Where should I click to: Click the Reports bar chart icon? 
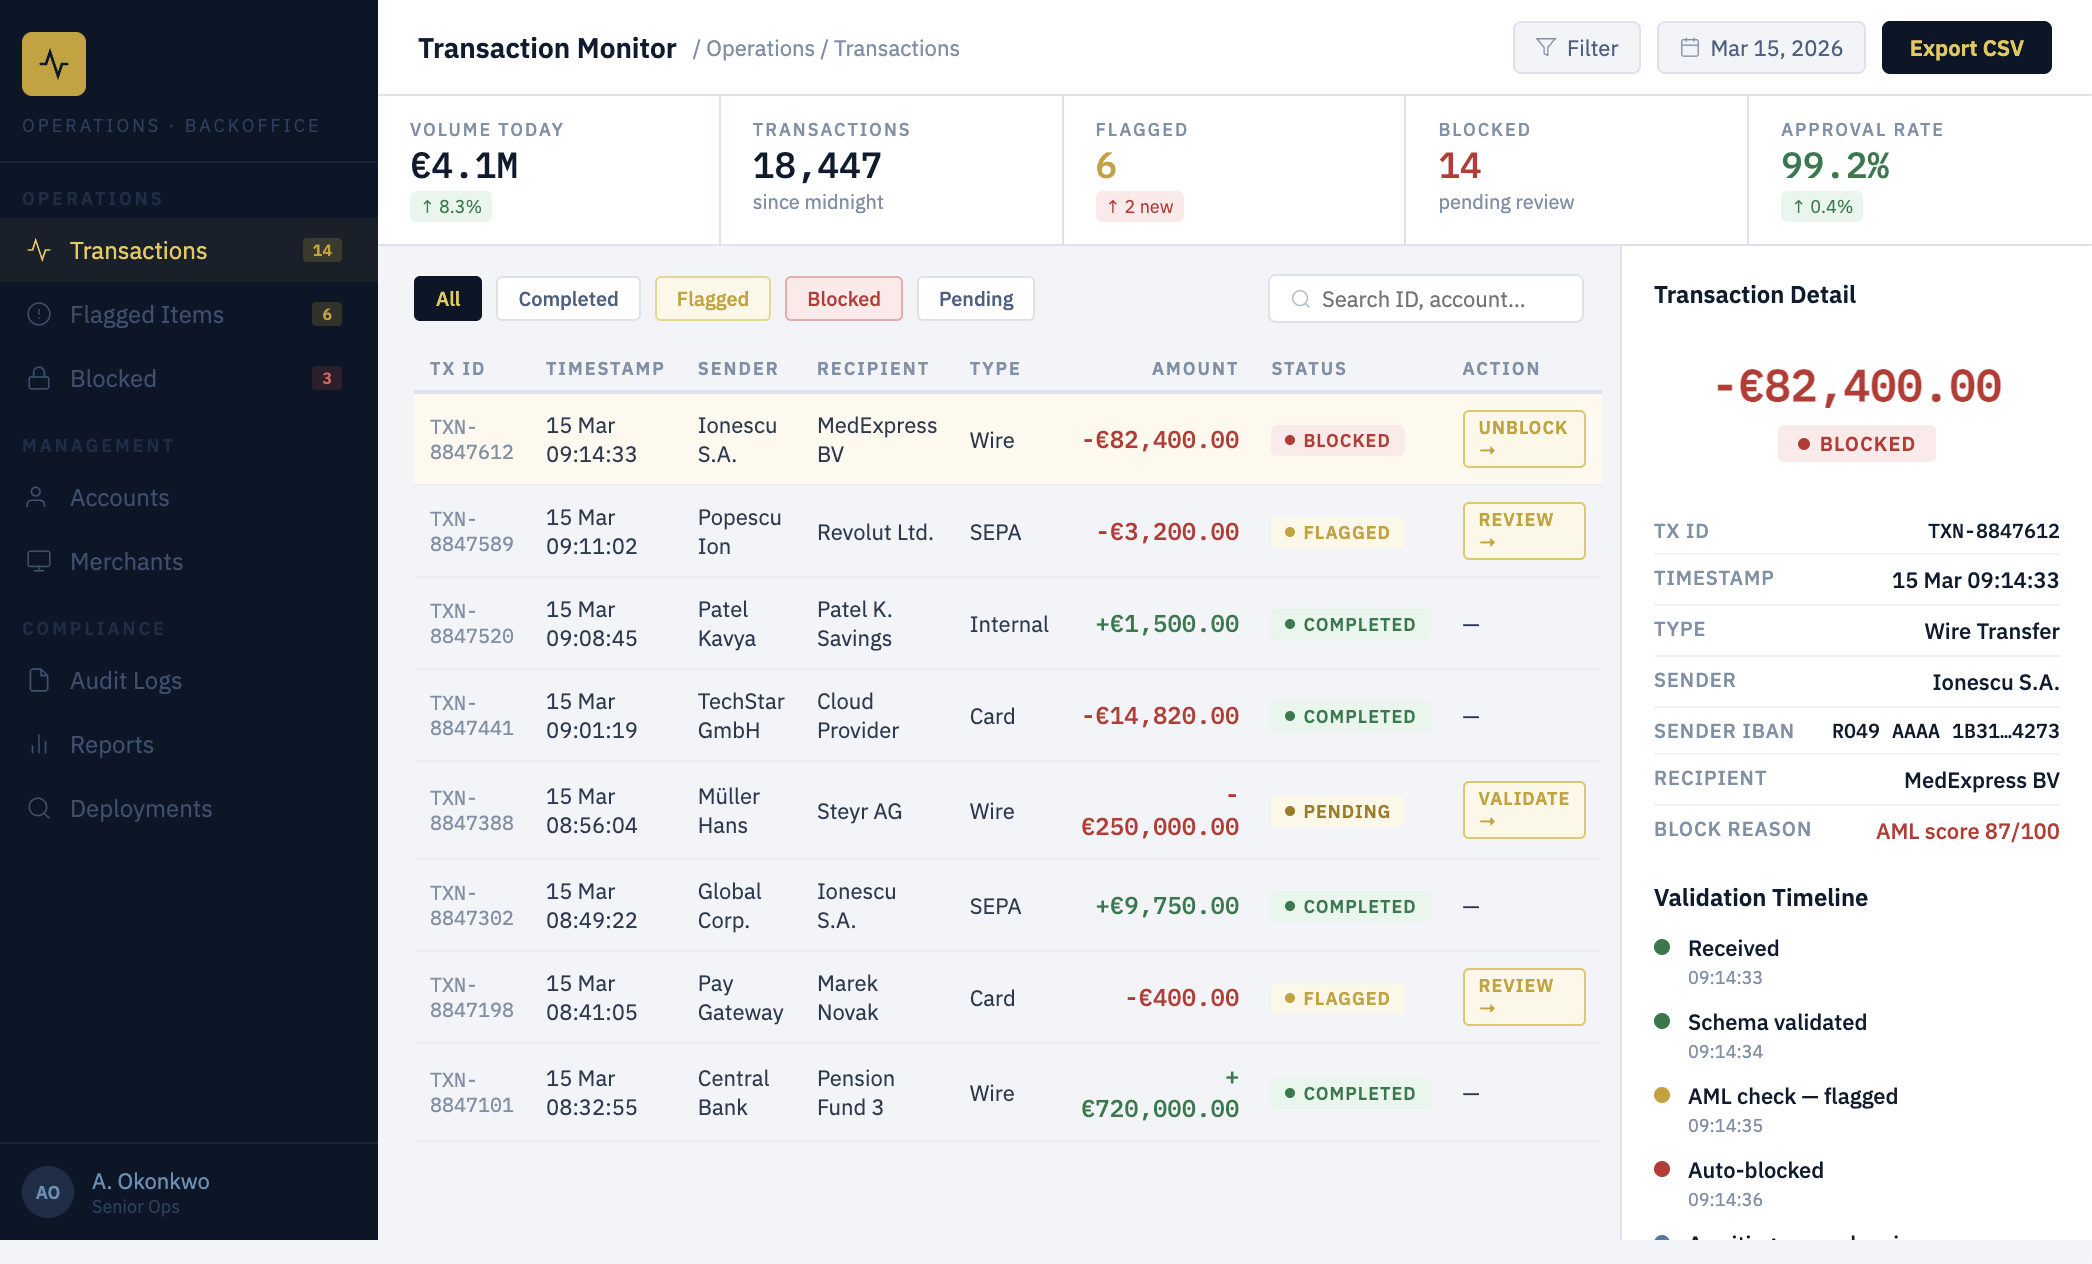tap(39, 744)
